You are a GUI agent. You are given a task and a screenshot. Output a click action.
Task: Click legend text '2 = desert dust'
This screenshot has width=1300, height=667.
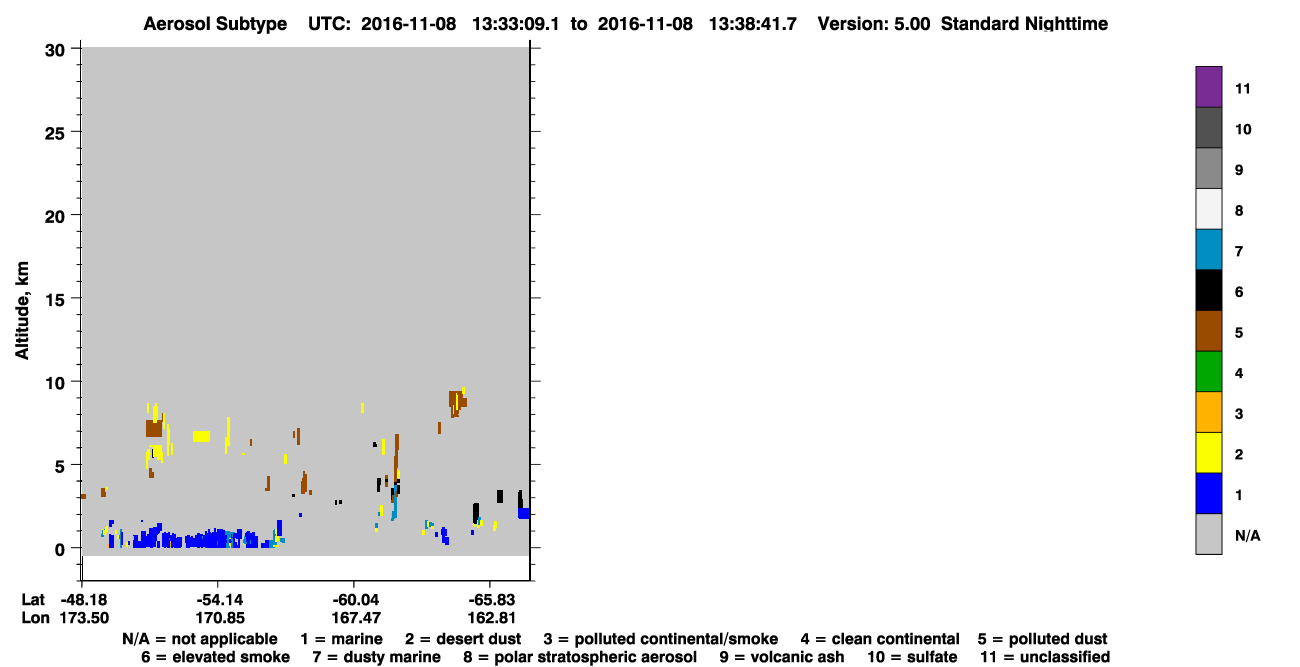[x=463, y=639]
